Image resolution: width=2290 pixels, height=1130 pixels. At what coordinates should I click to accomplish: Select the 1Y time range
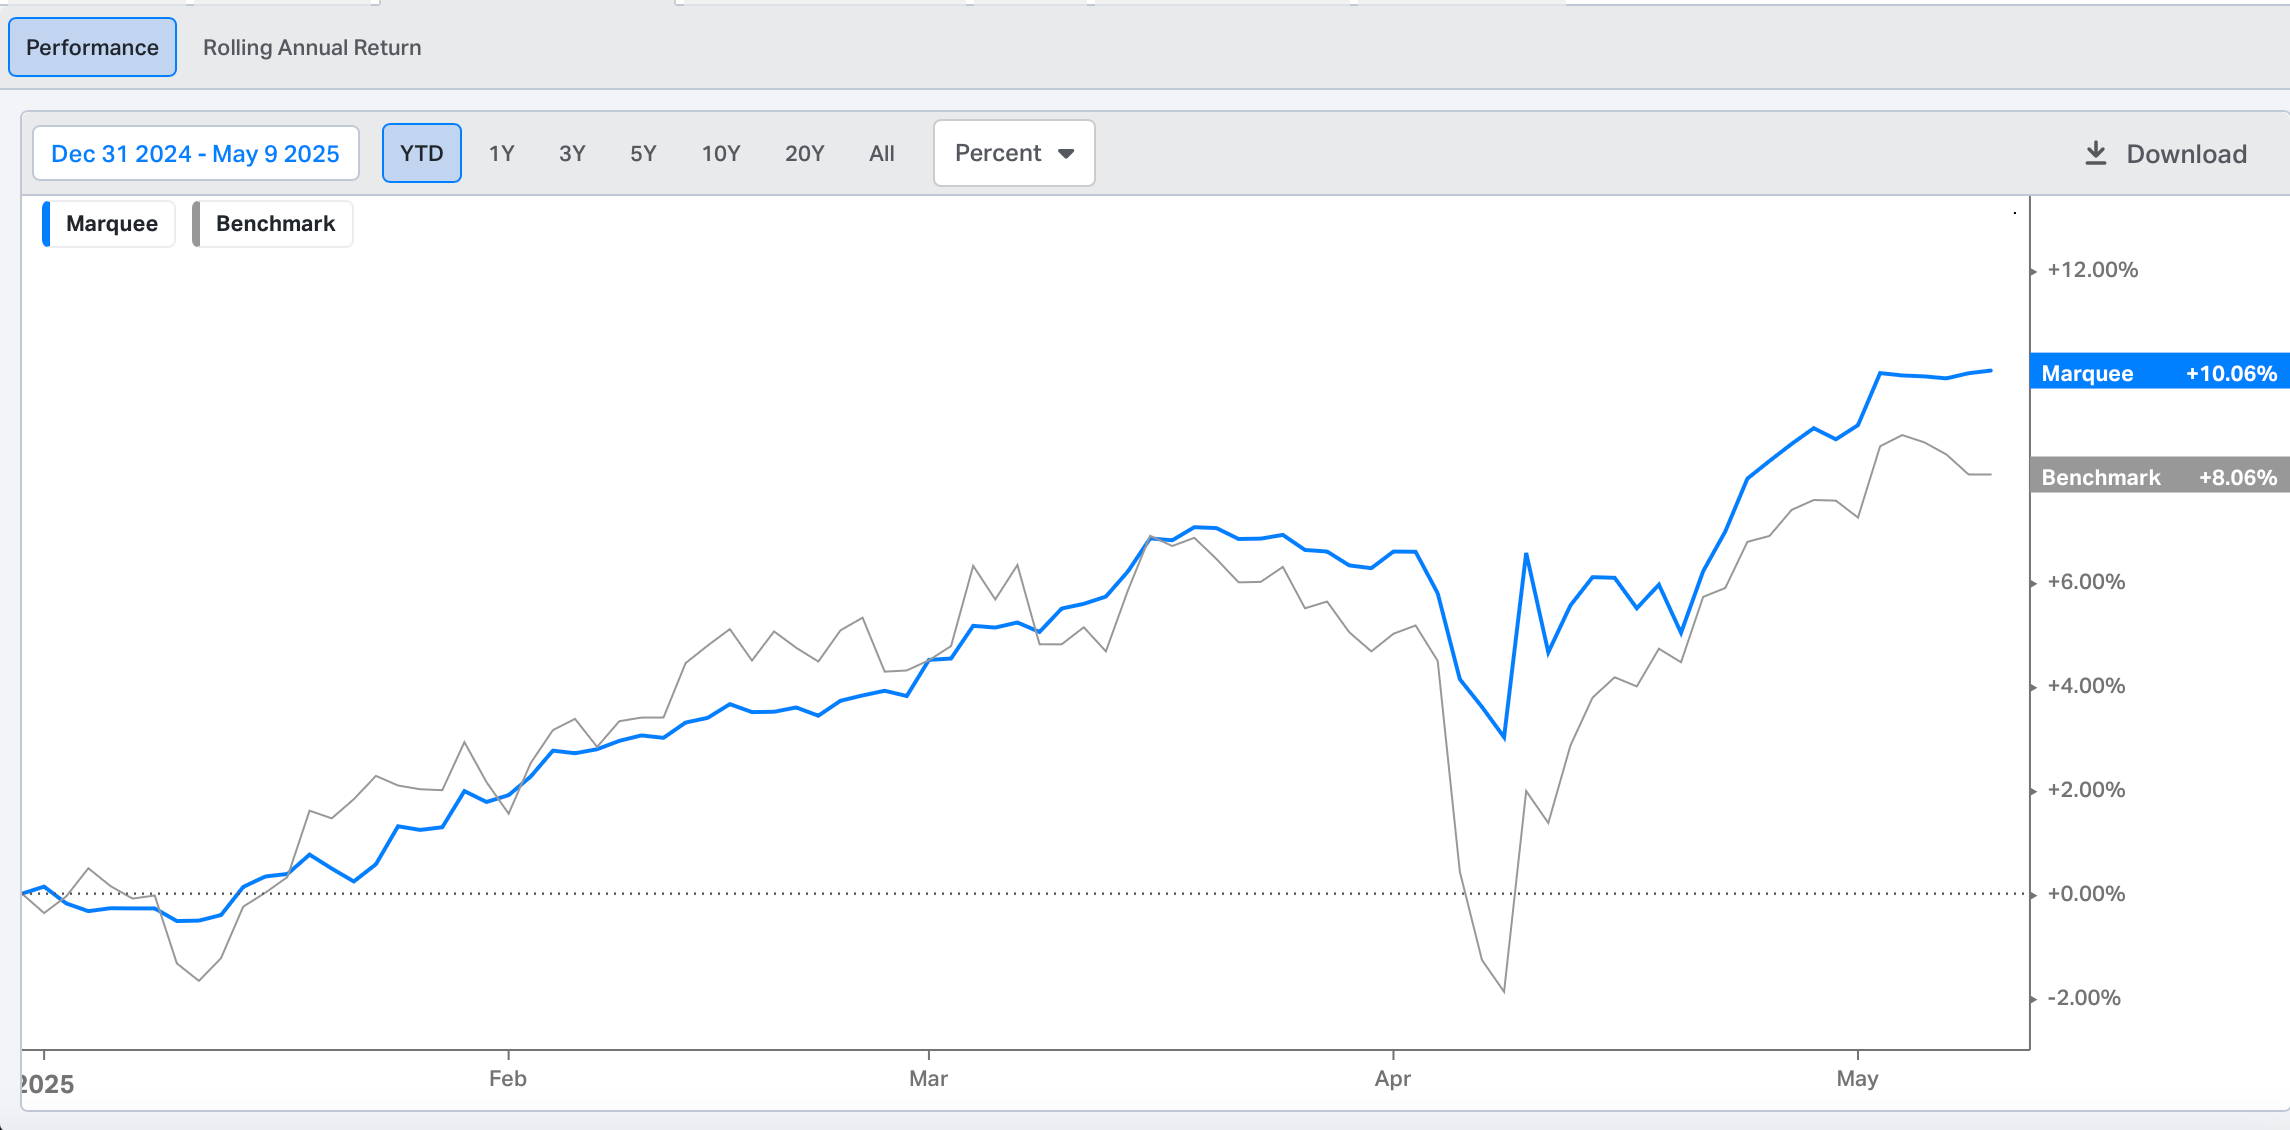(x=501, y=153)
